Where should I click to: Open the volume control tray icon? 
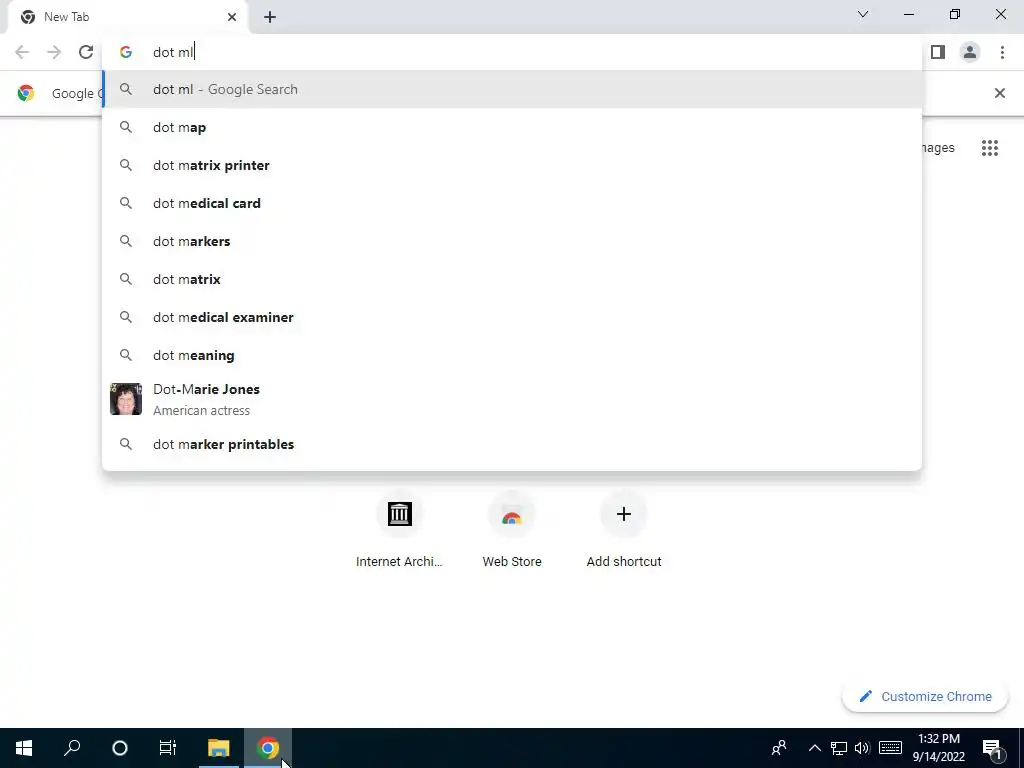(x=862, y=748)
